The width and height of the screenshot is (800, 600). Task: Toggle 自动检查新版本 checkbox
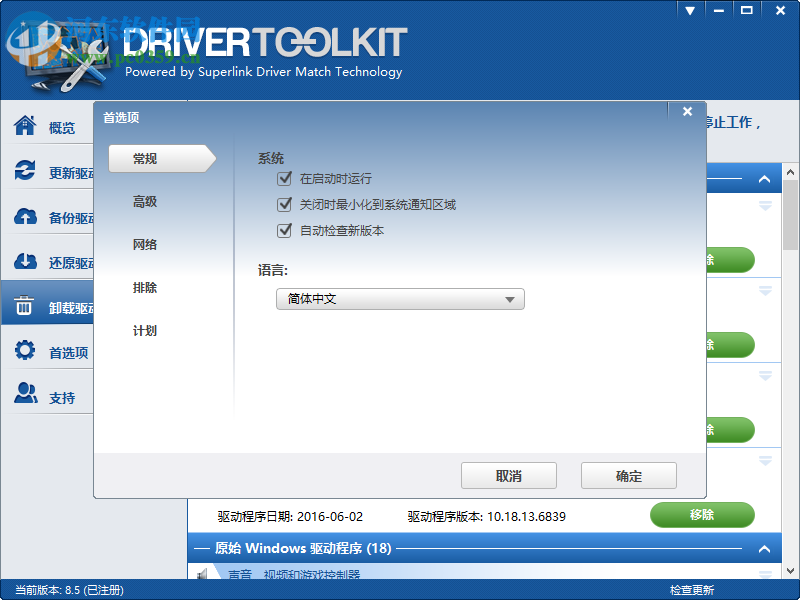click(285, 231)
